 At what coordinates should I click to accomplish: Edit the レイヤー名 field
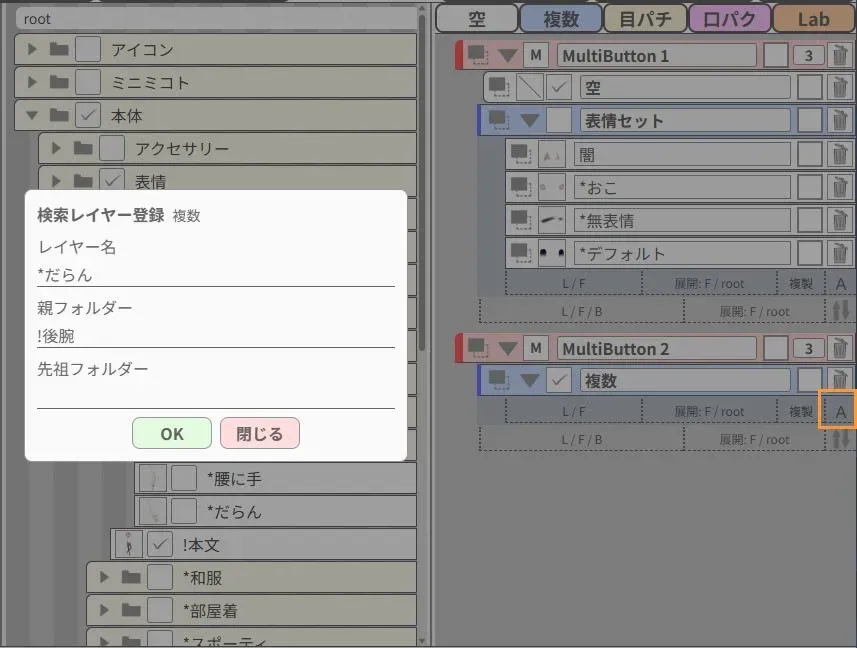[216, 275]
